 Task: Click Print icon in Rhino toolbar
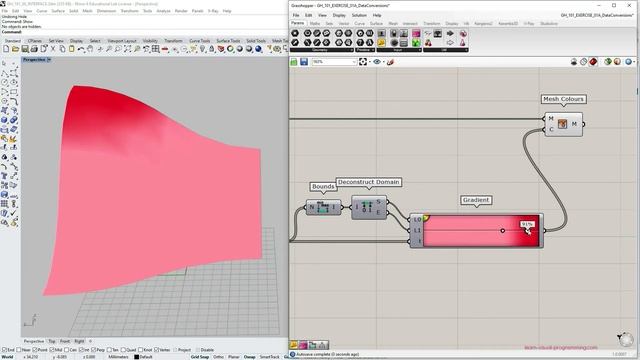pos(34,49)
